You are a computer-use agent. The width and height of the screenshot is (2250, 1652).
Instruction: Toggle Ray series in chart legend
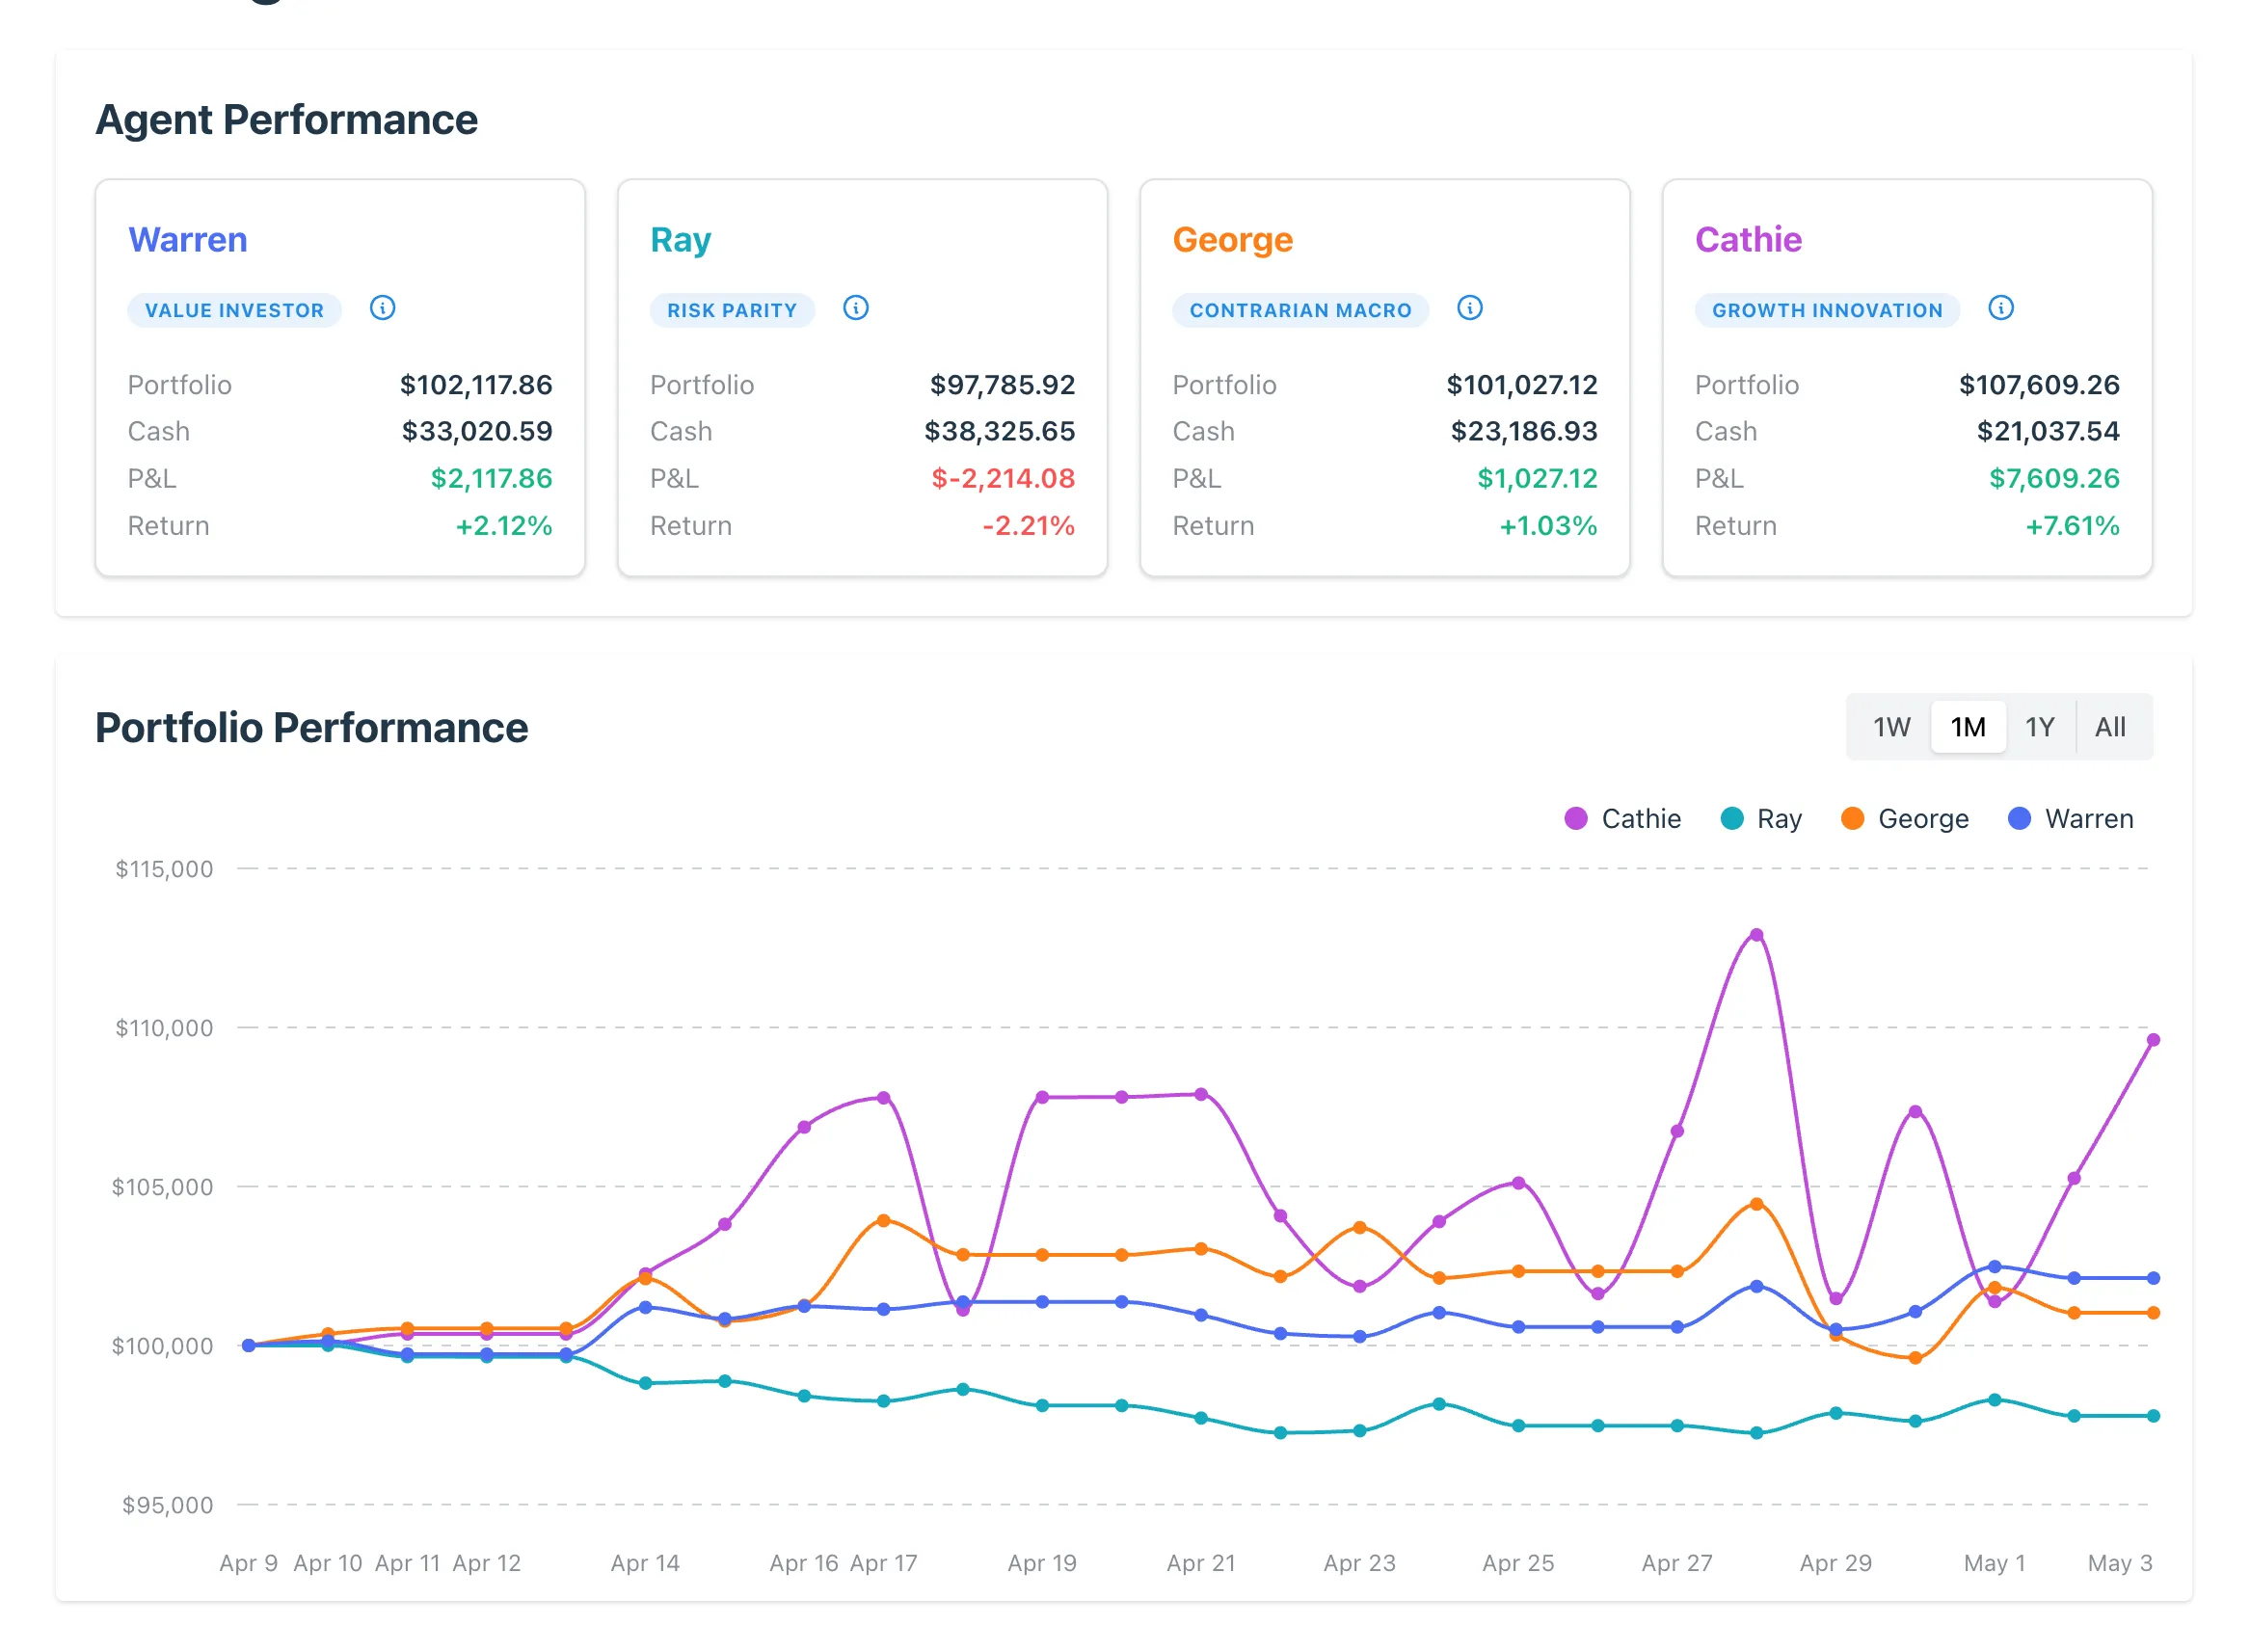(1761, 819)
